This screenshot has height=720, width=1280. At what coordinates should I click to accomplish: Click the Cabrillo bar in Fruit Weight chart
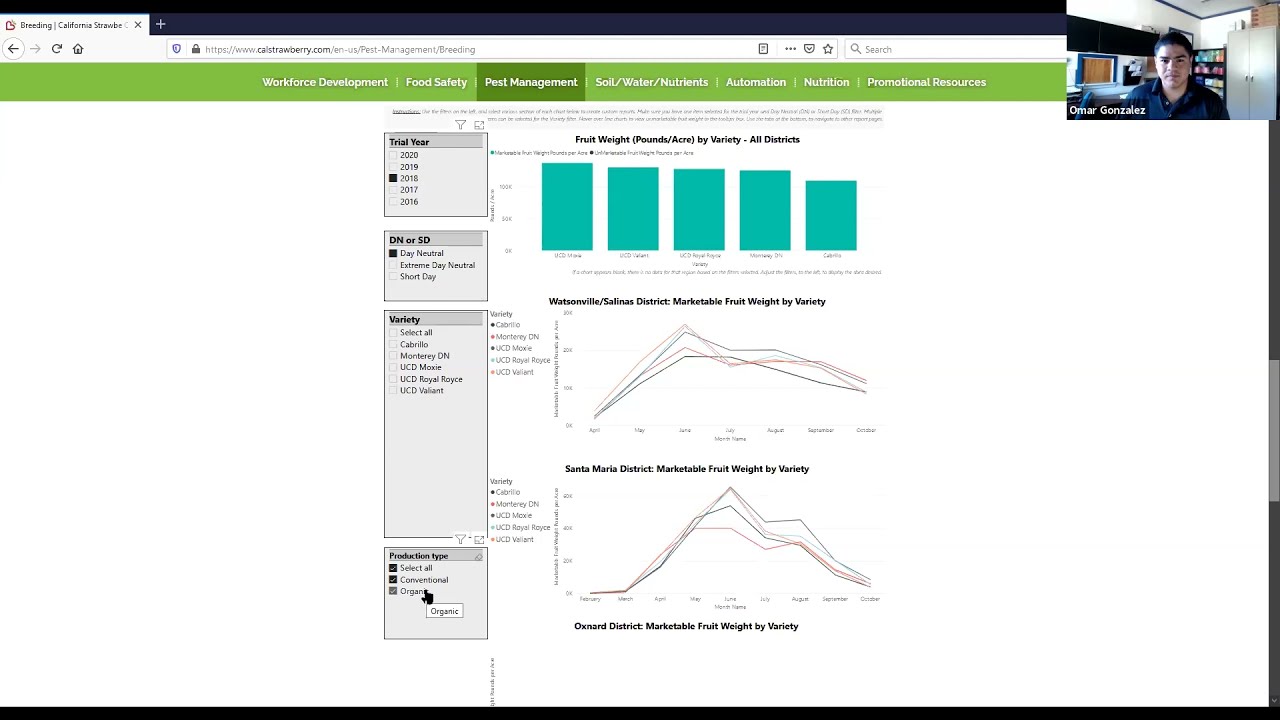[x=831, y=215]
